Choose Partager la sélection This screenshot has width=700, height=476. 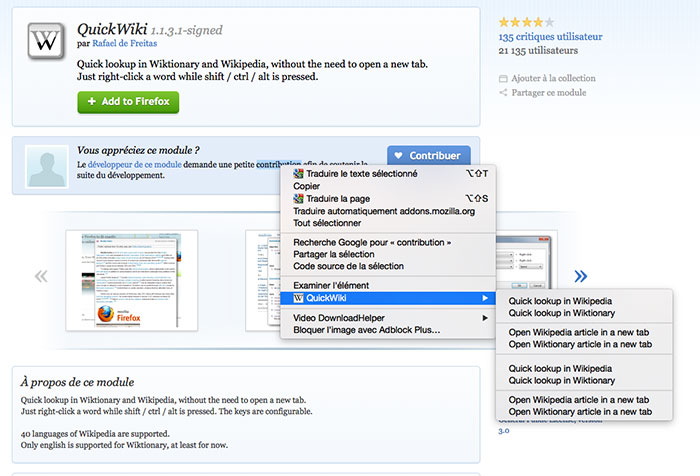[x=388, y=254]
